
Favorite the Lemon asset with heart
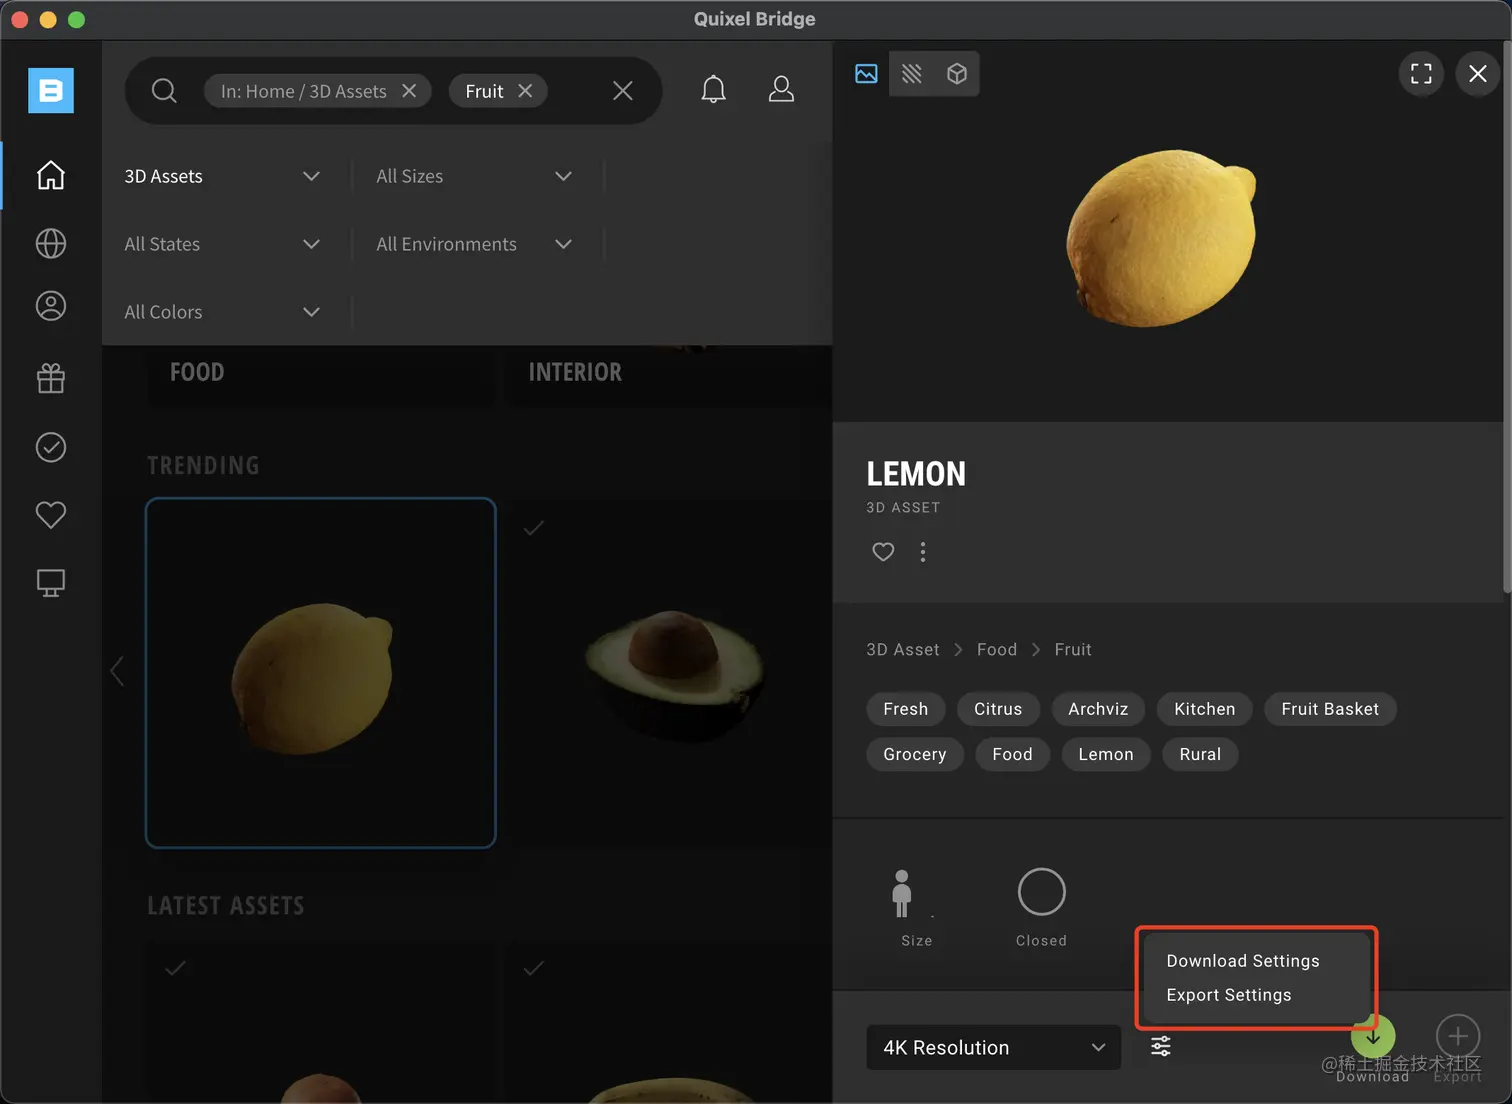pos(883,552)
